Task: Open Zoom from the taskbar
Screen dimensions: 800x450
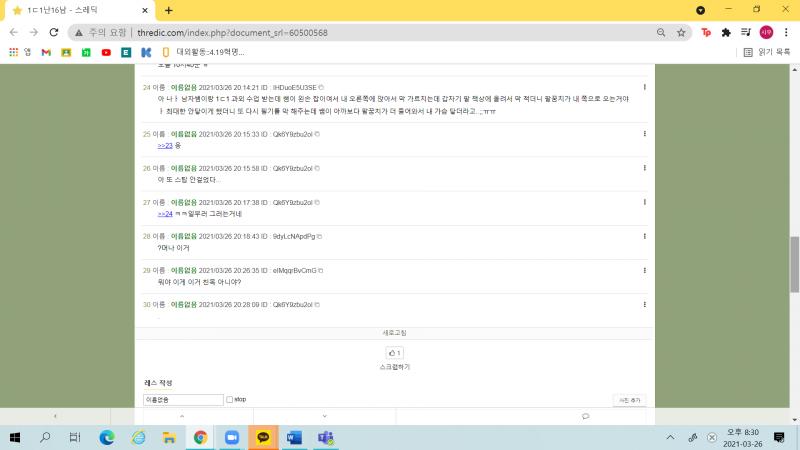Action: pyautogui.click(x=232, y=437)
